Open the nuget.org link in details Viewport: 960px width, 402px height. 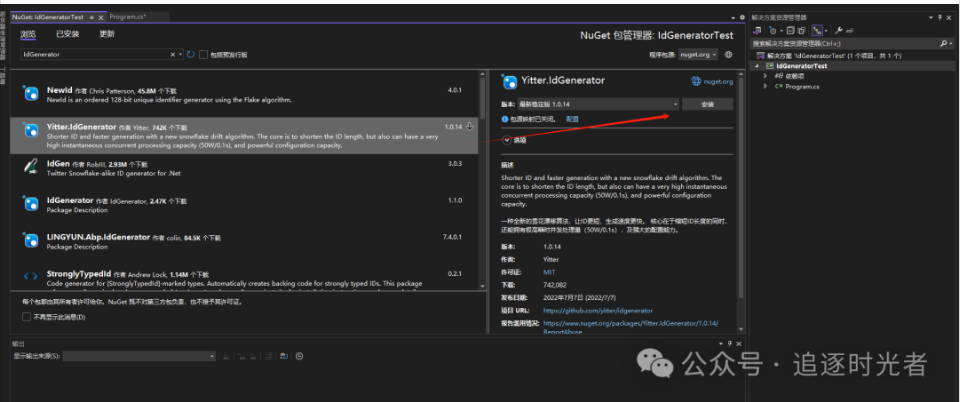pos(716,81)
